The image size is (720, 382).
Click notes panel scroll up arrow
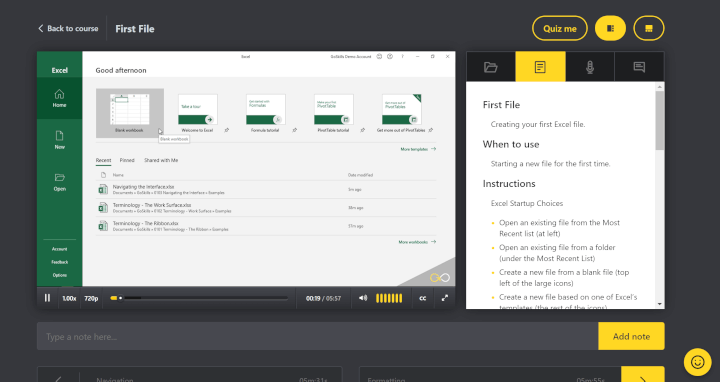660,87
